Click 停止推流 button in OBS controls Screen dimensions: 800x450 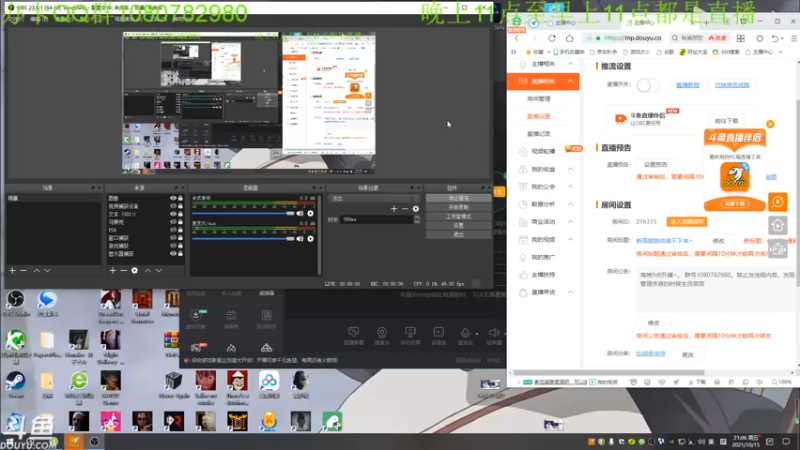tap(458, 198)
